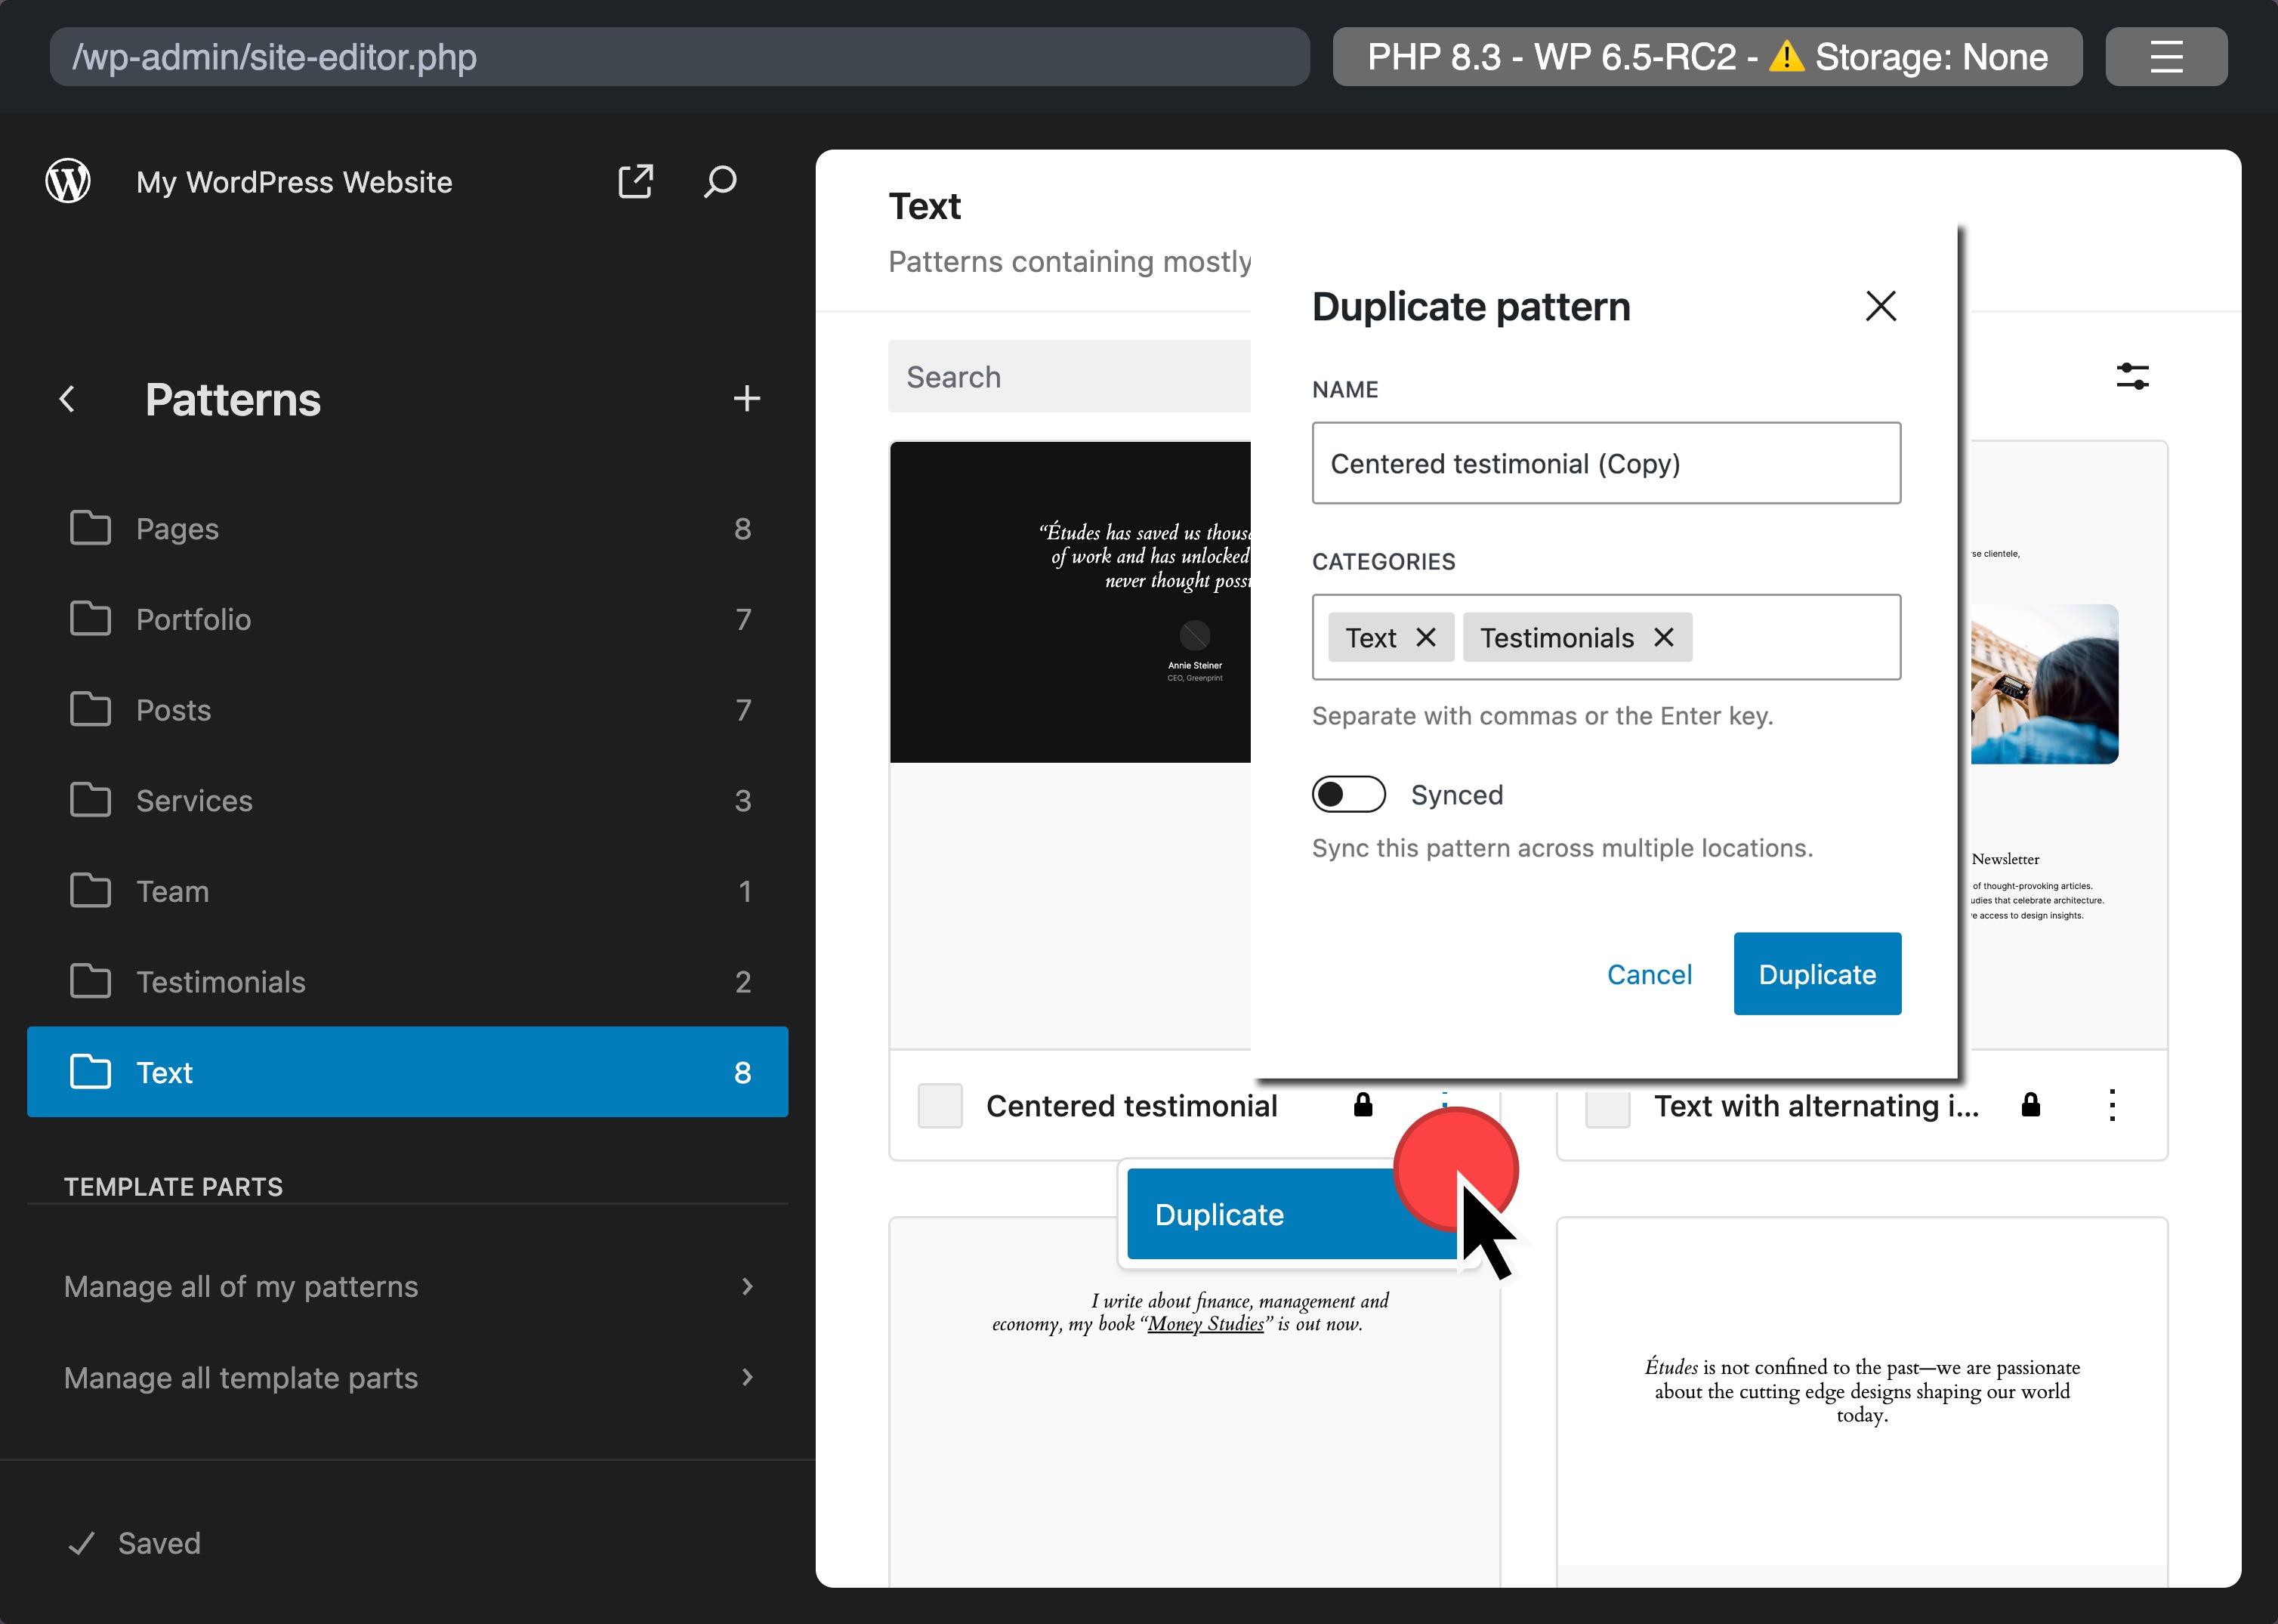Click the external link icon for My WordPress Website

pos(634,181)
